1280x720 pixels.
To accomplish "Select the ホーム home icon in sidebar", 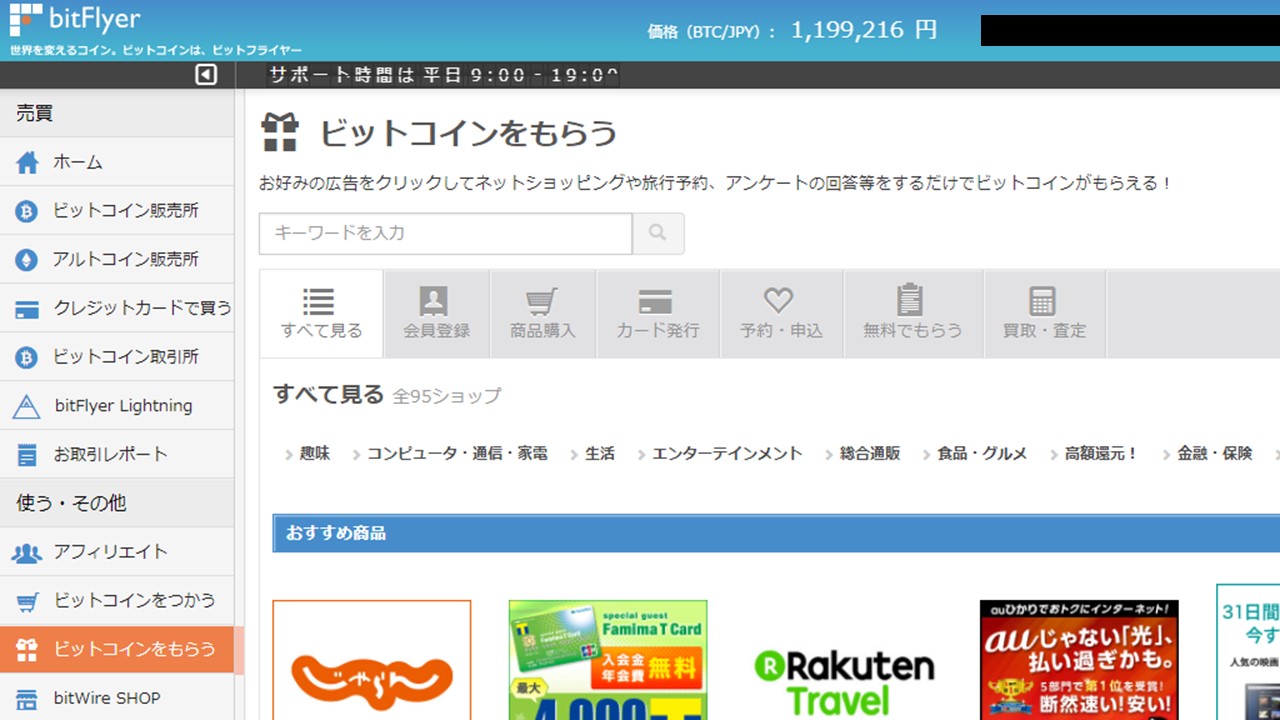I will (29, 162).
